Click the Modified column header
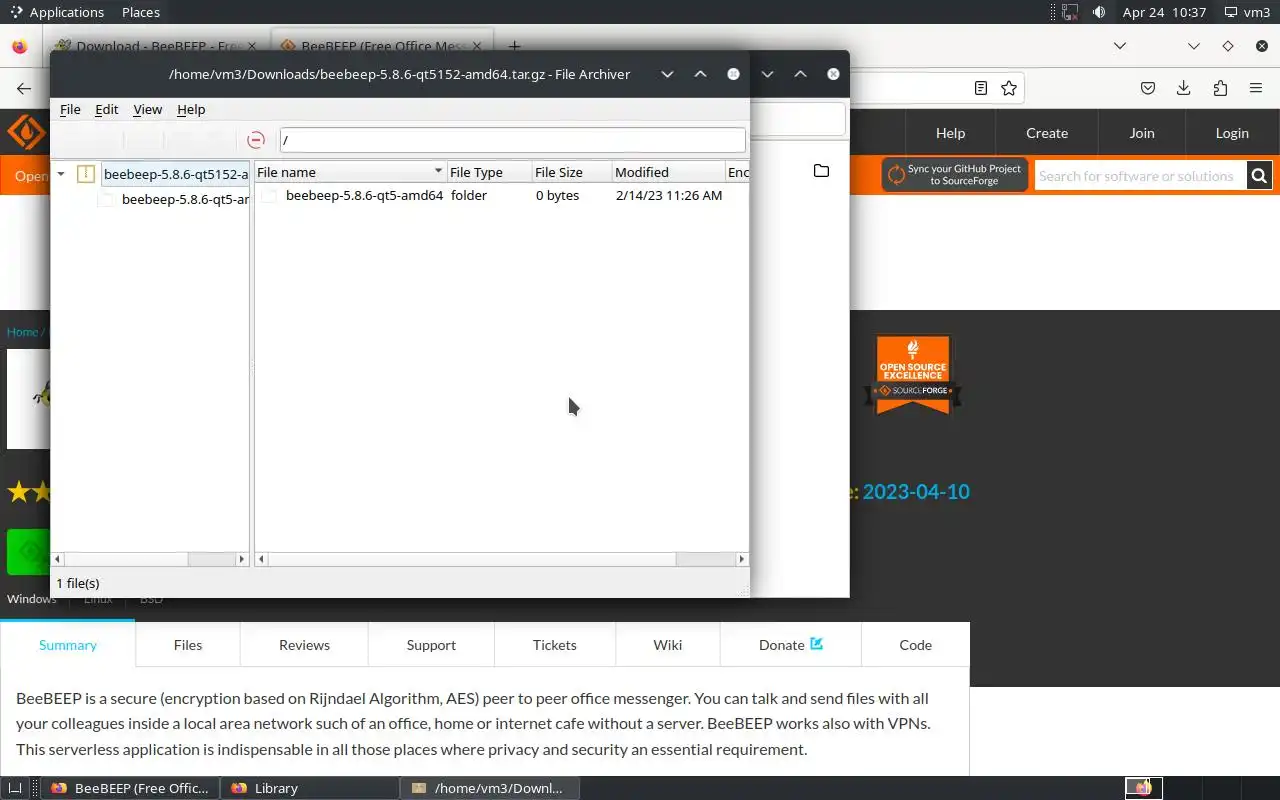 click(668, 172)
